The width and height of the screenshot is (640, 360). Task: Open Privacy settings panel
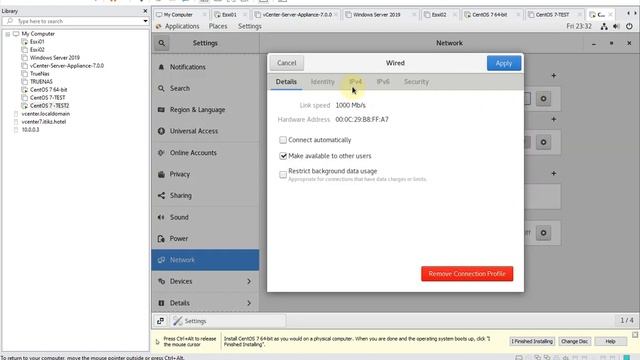coord(205,174)
